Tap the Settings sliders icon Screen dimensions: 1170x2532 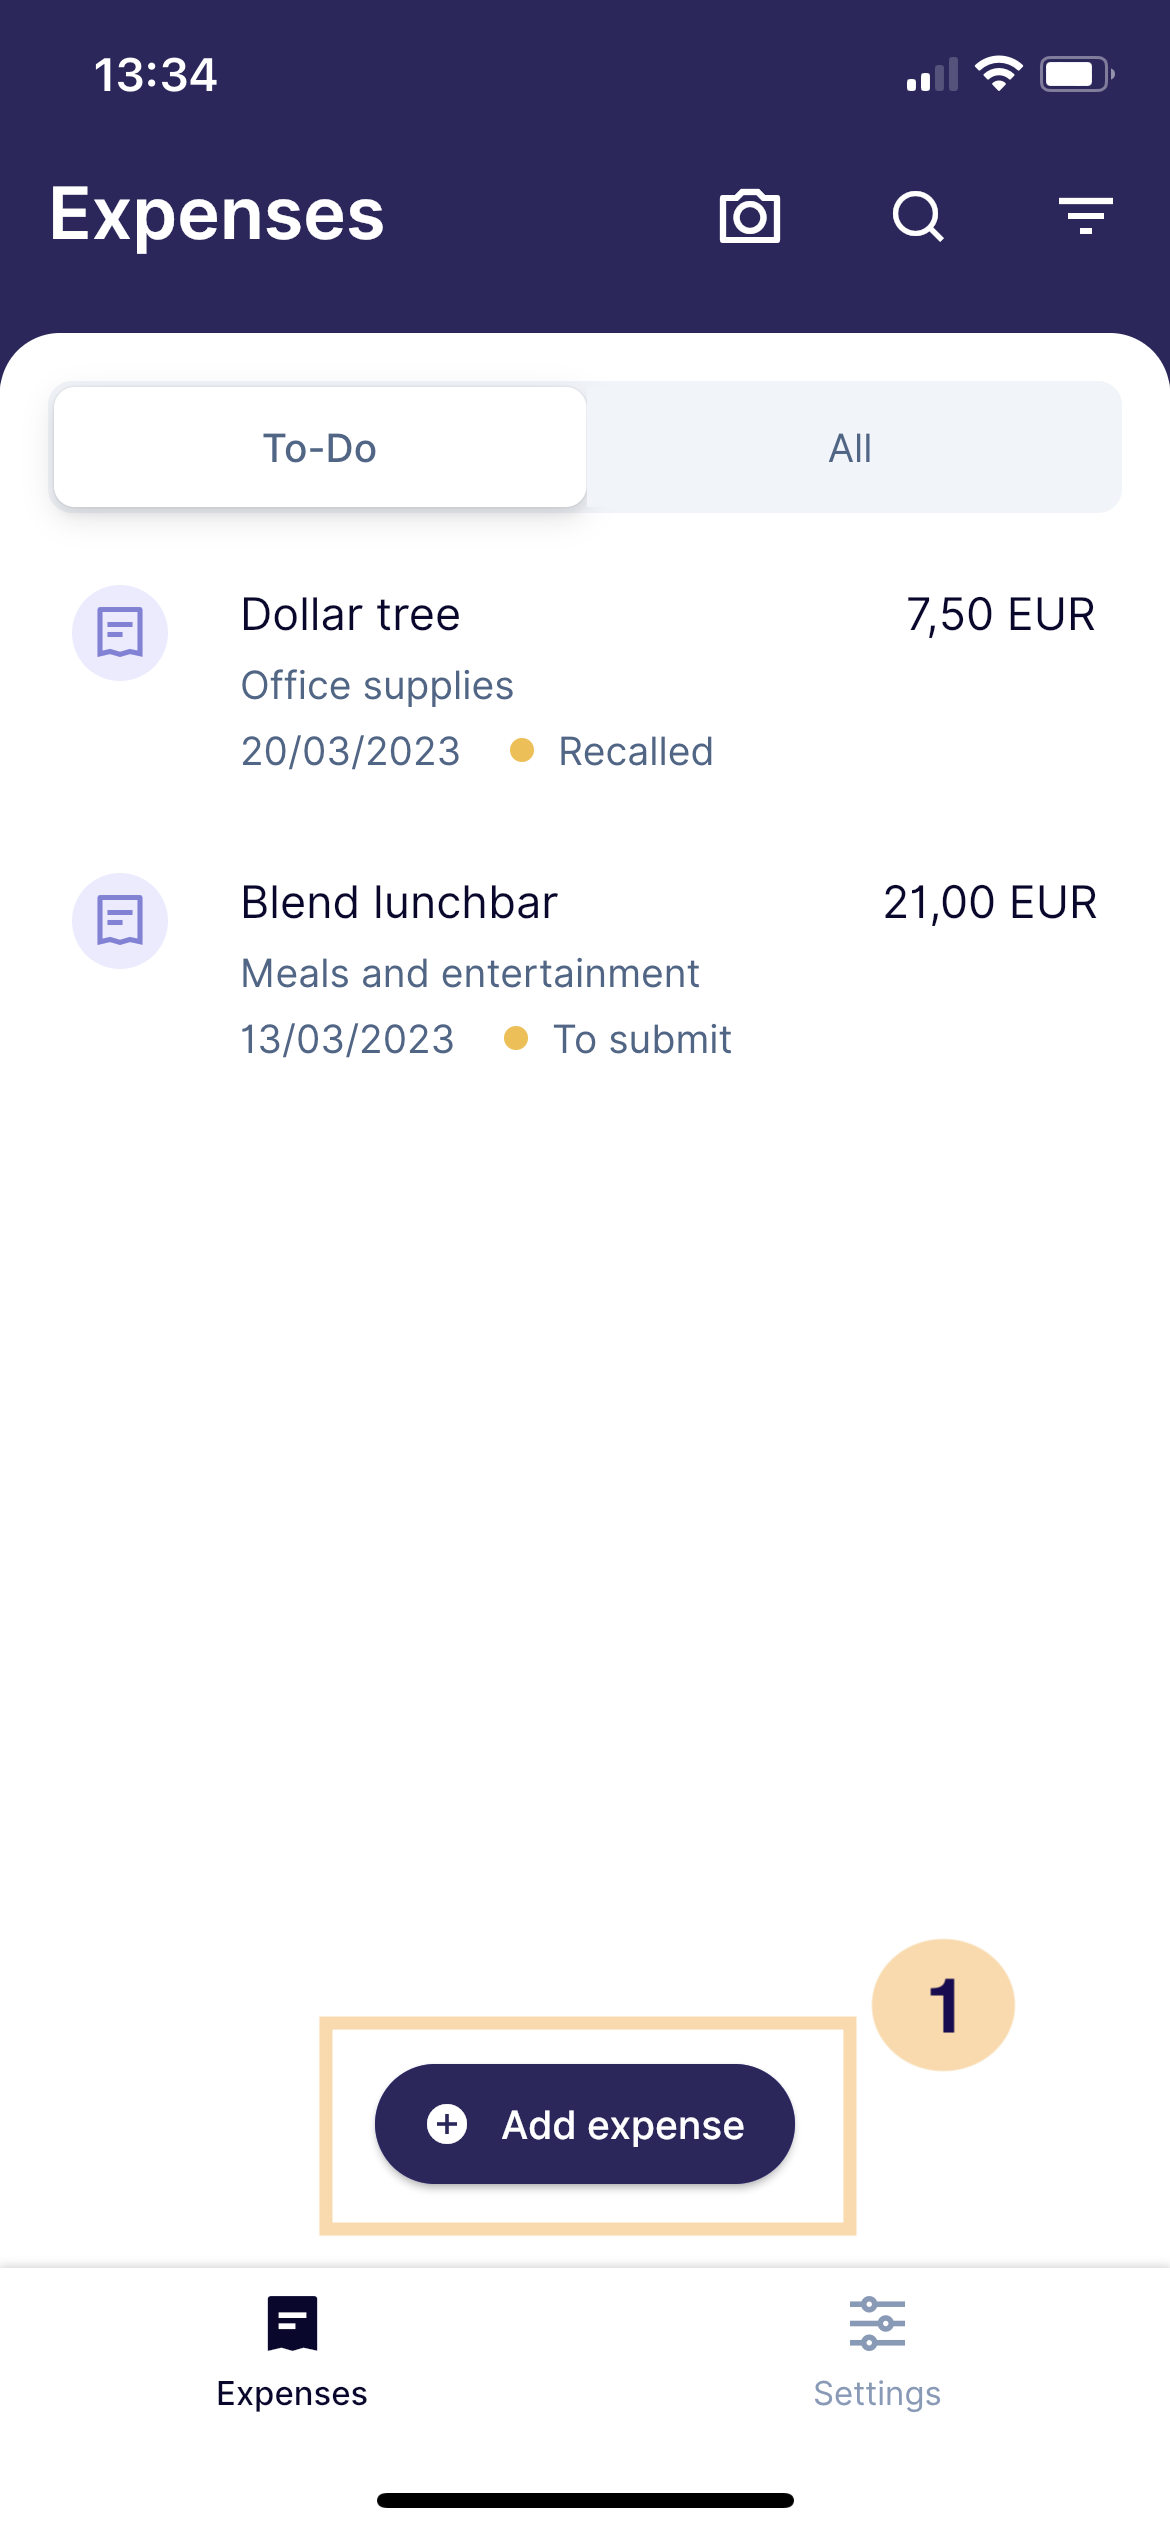coord(877,2323)
